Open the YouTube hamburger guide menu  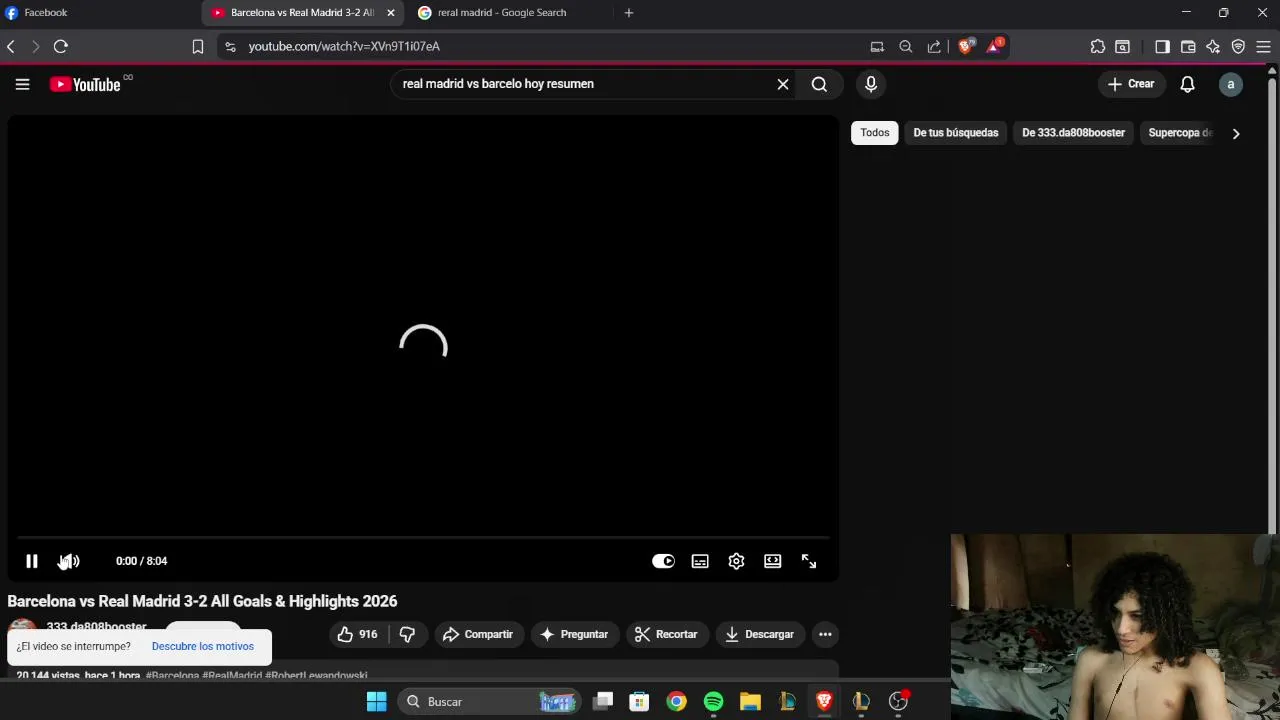[22, 84]
